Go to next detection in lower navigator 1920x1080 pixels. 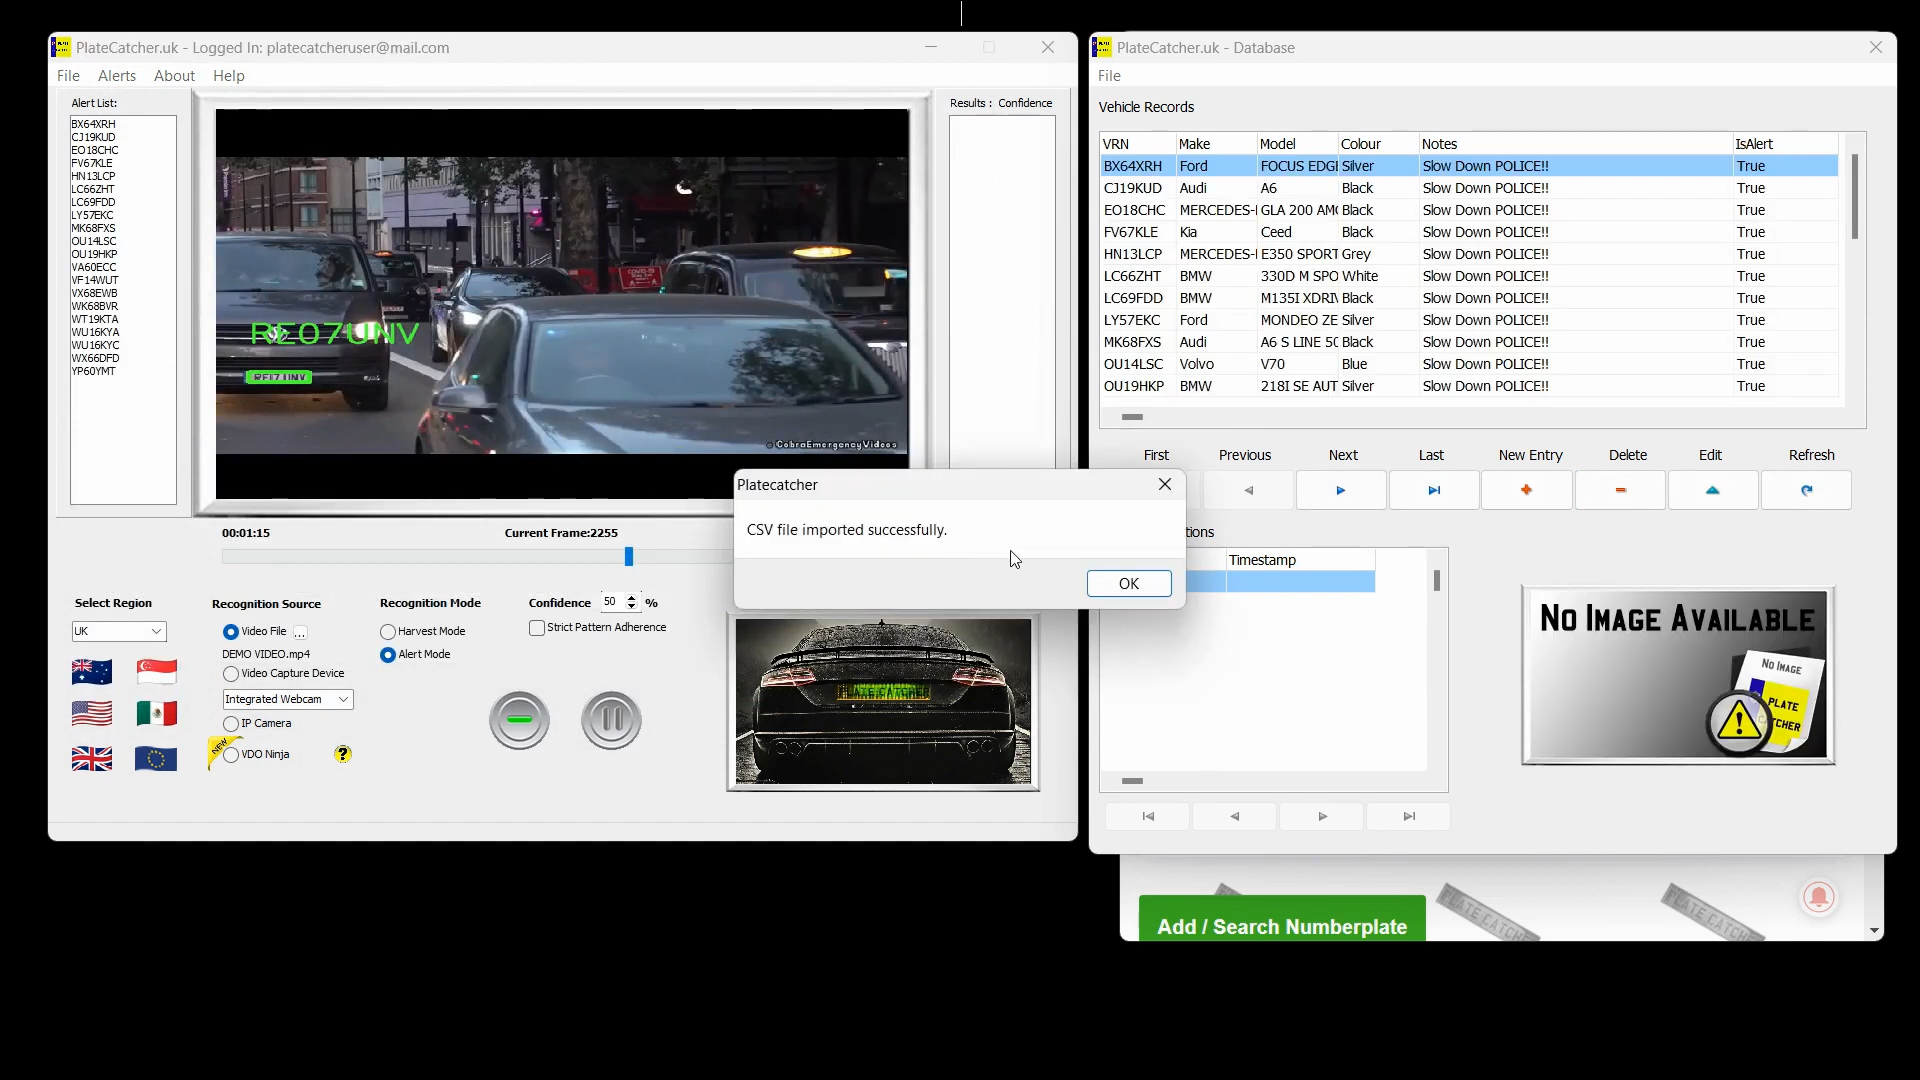click(1322, 817)
